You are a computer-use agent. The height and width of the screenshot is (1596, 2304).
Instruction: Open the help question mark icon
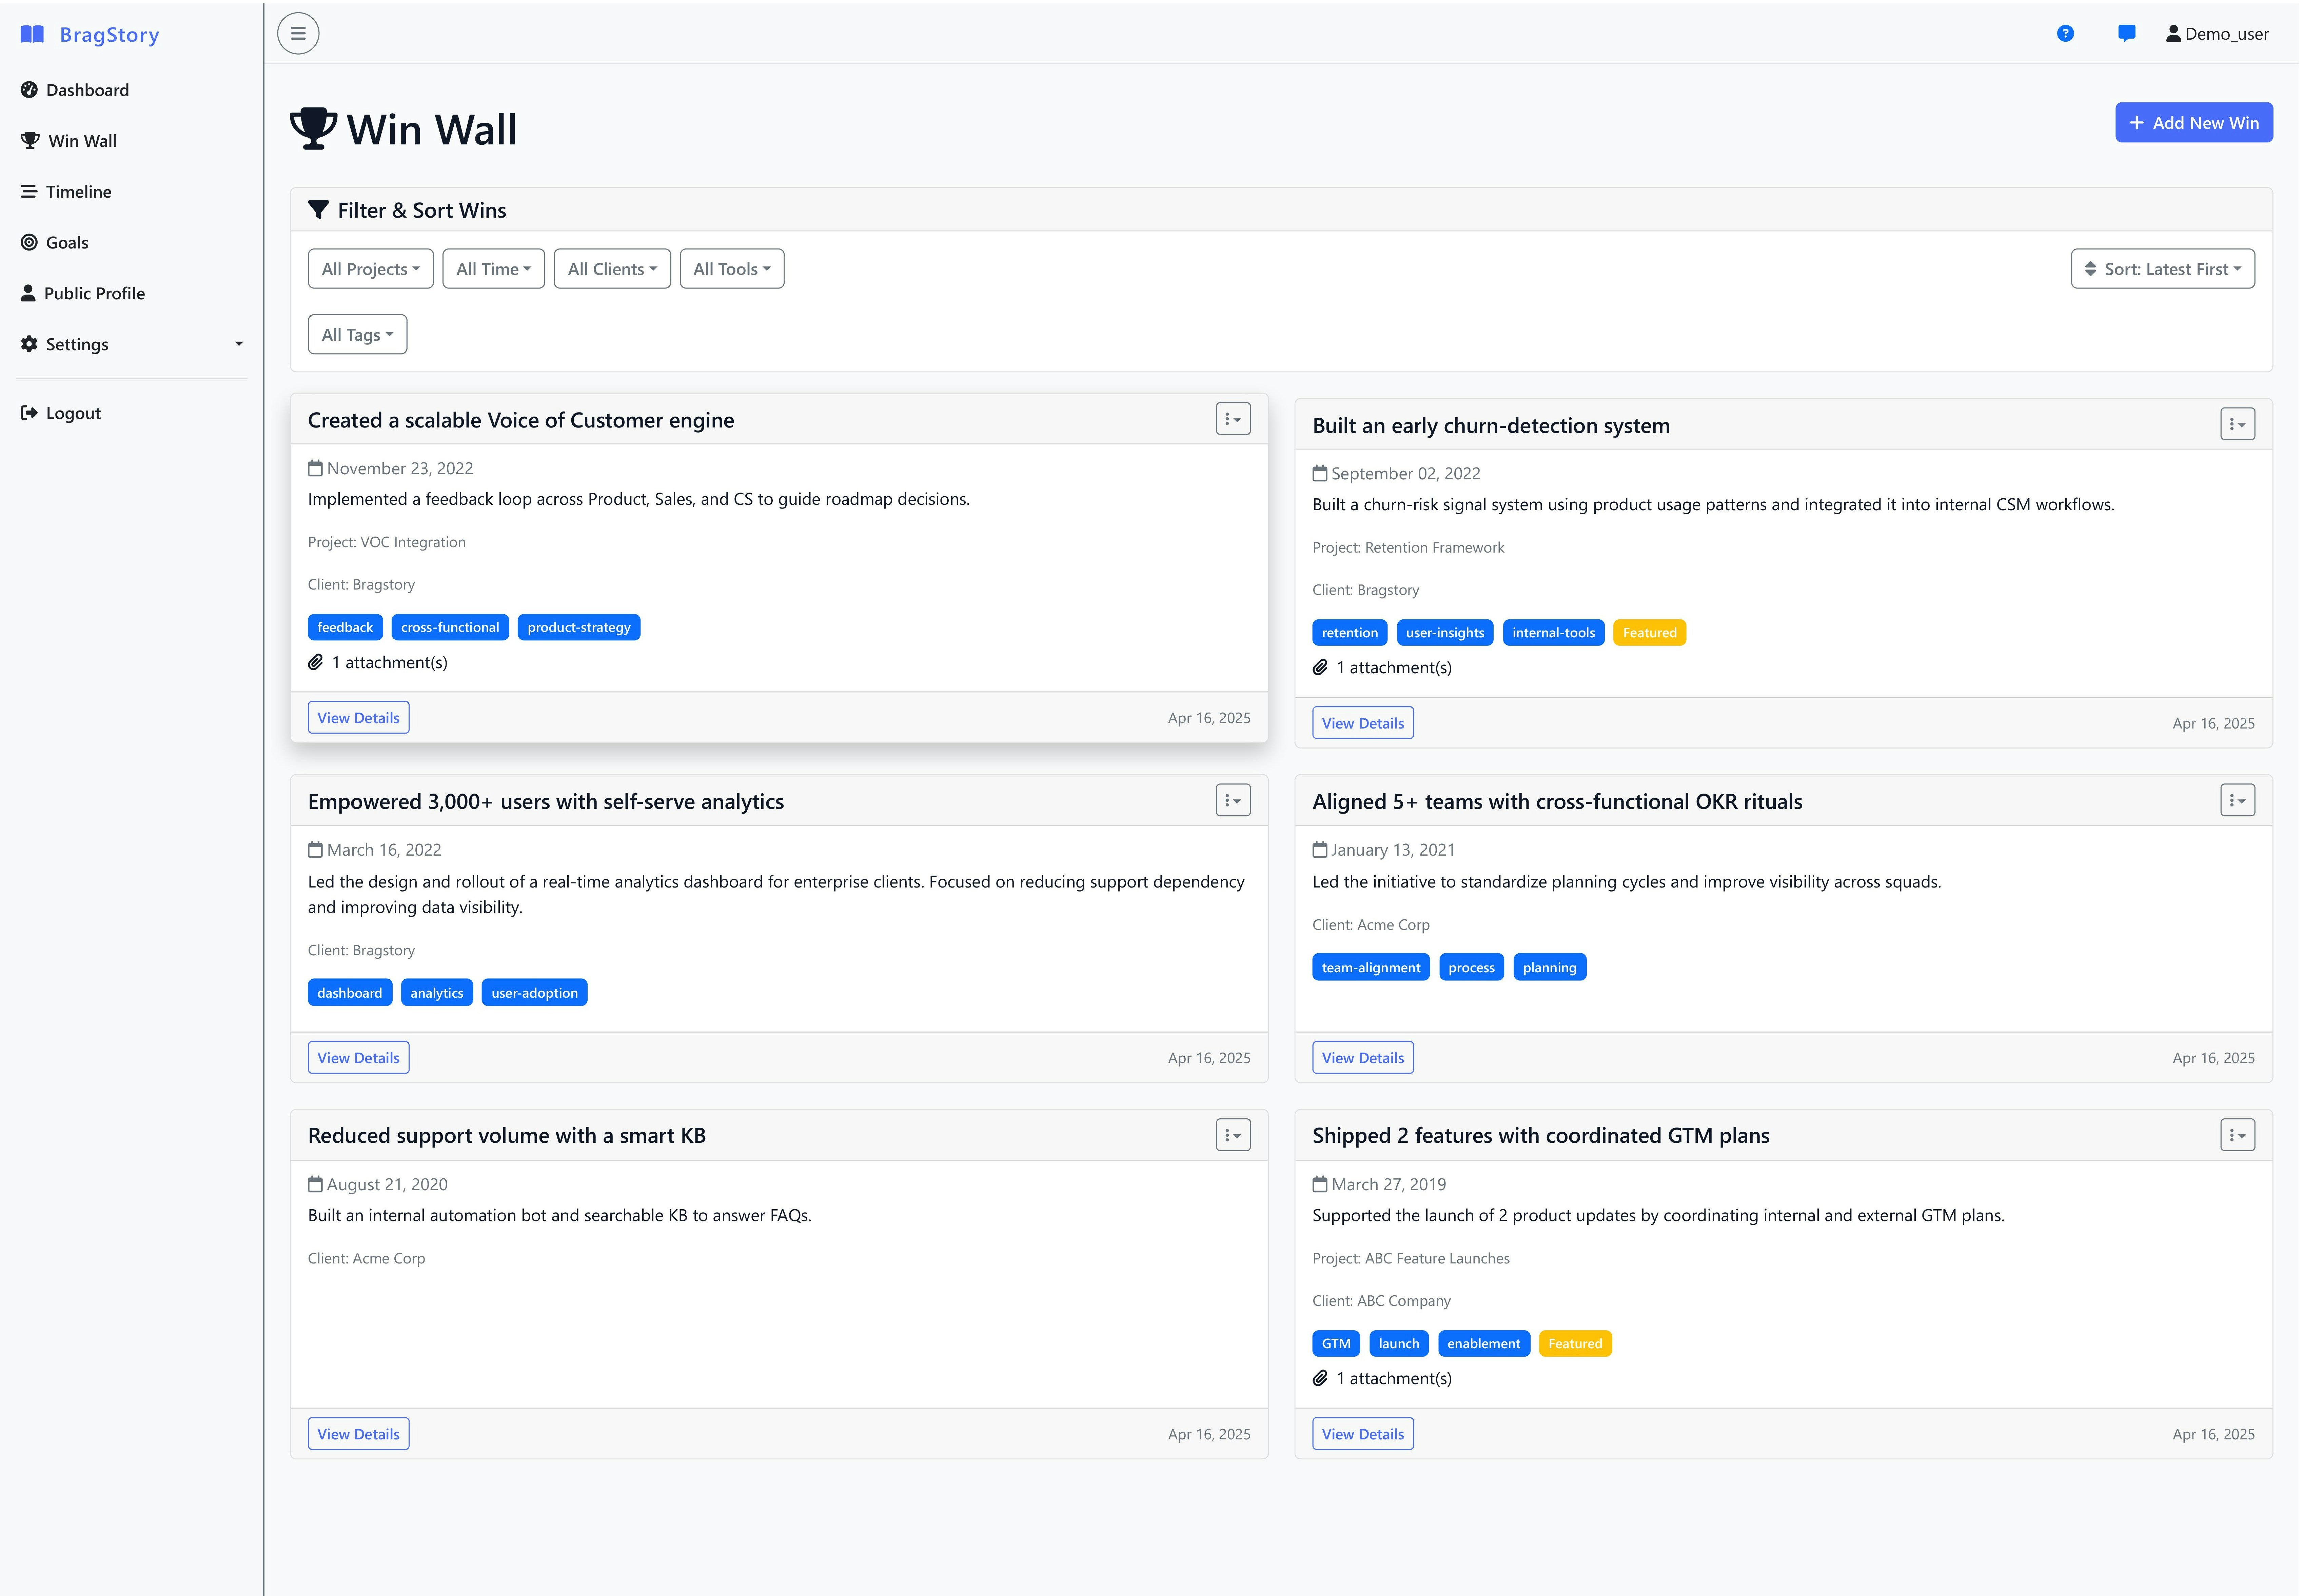(2065, 34)
